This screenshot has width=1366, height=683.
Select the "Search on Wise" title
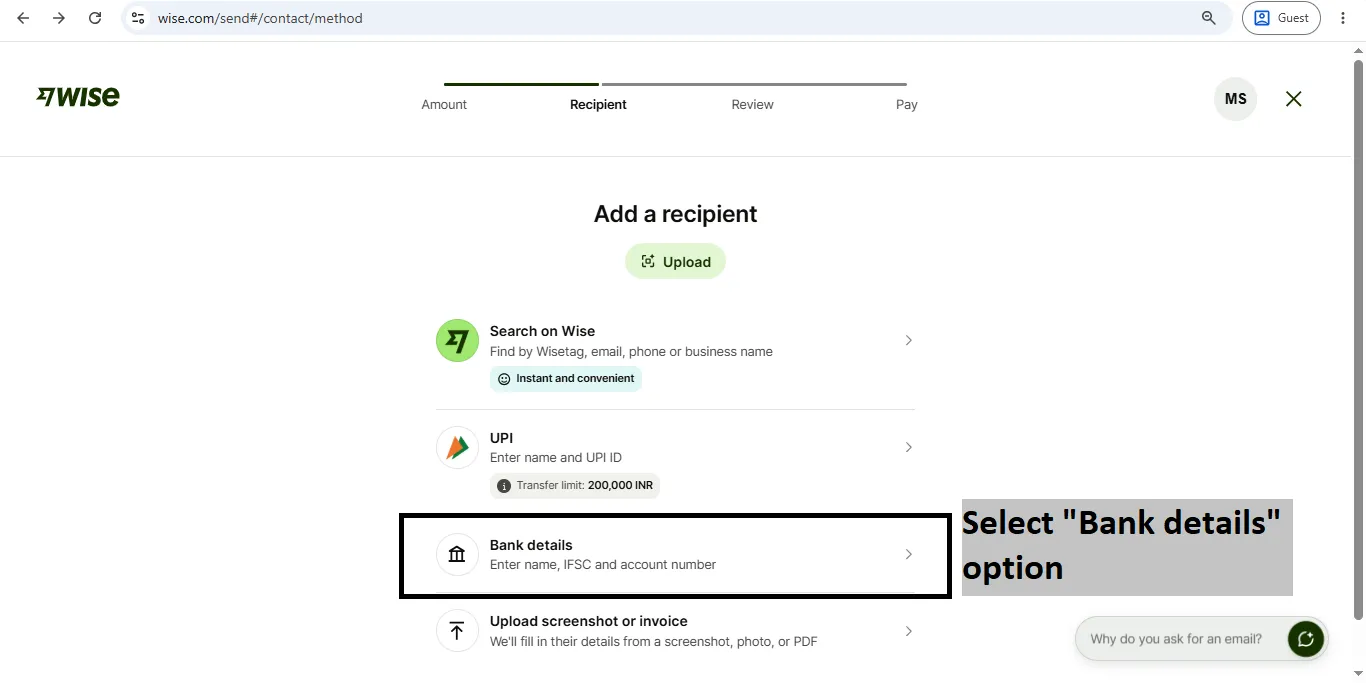click(542, 331)
